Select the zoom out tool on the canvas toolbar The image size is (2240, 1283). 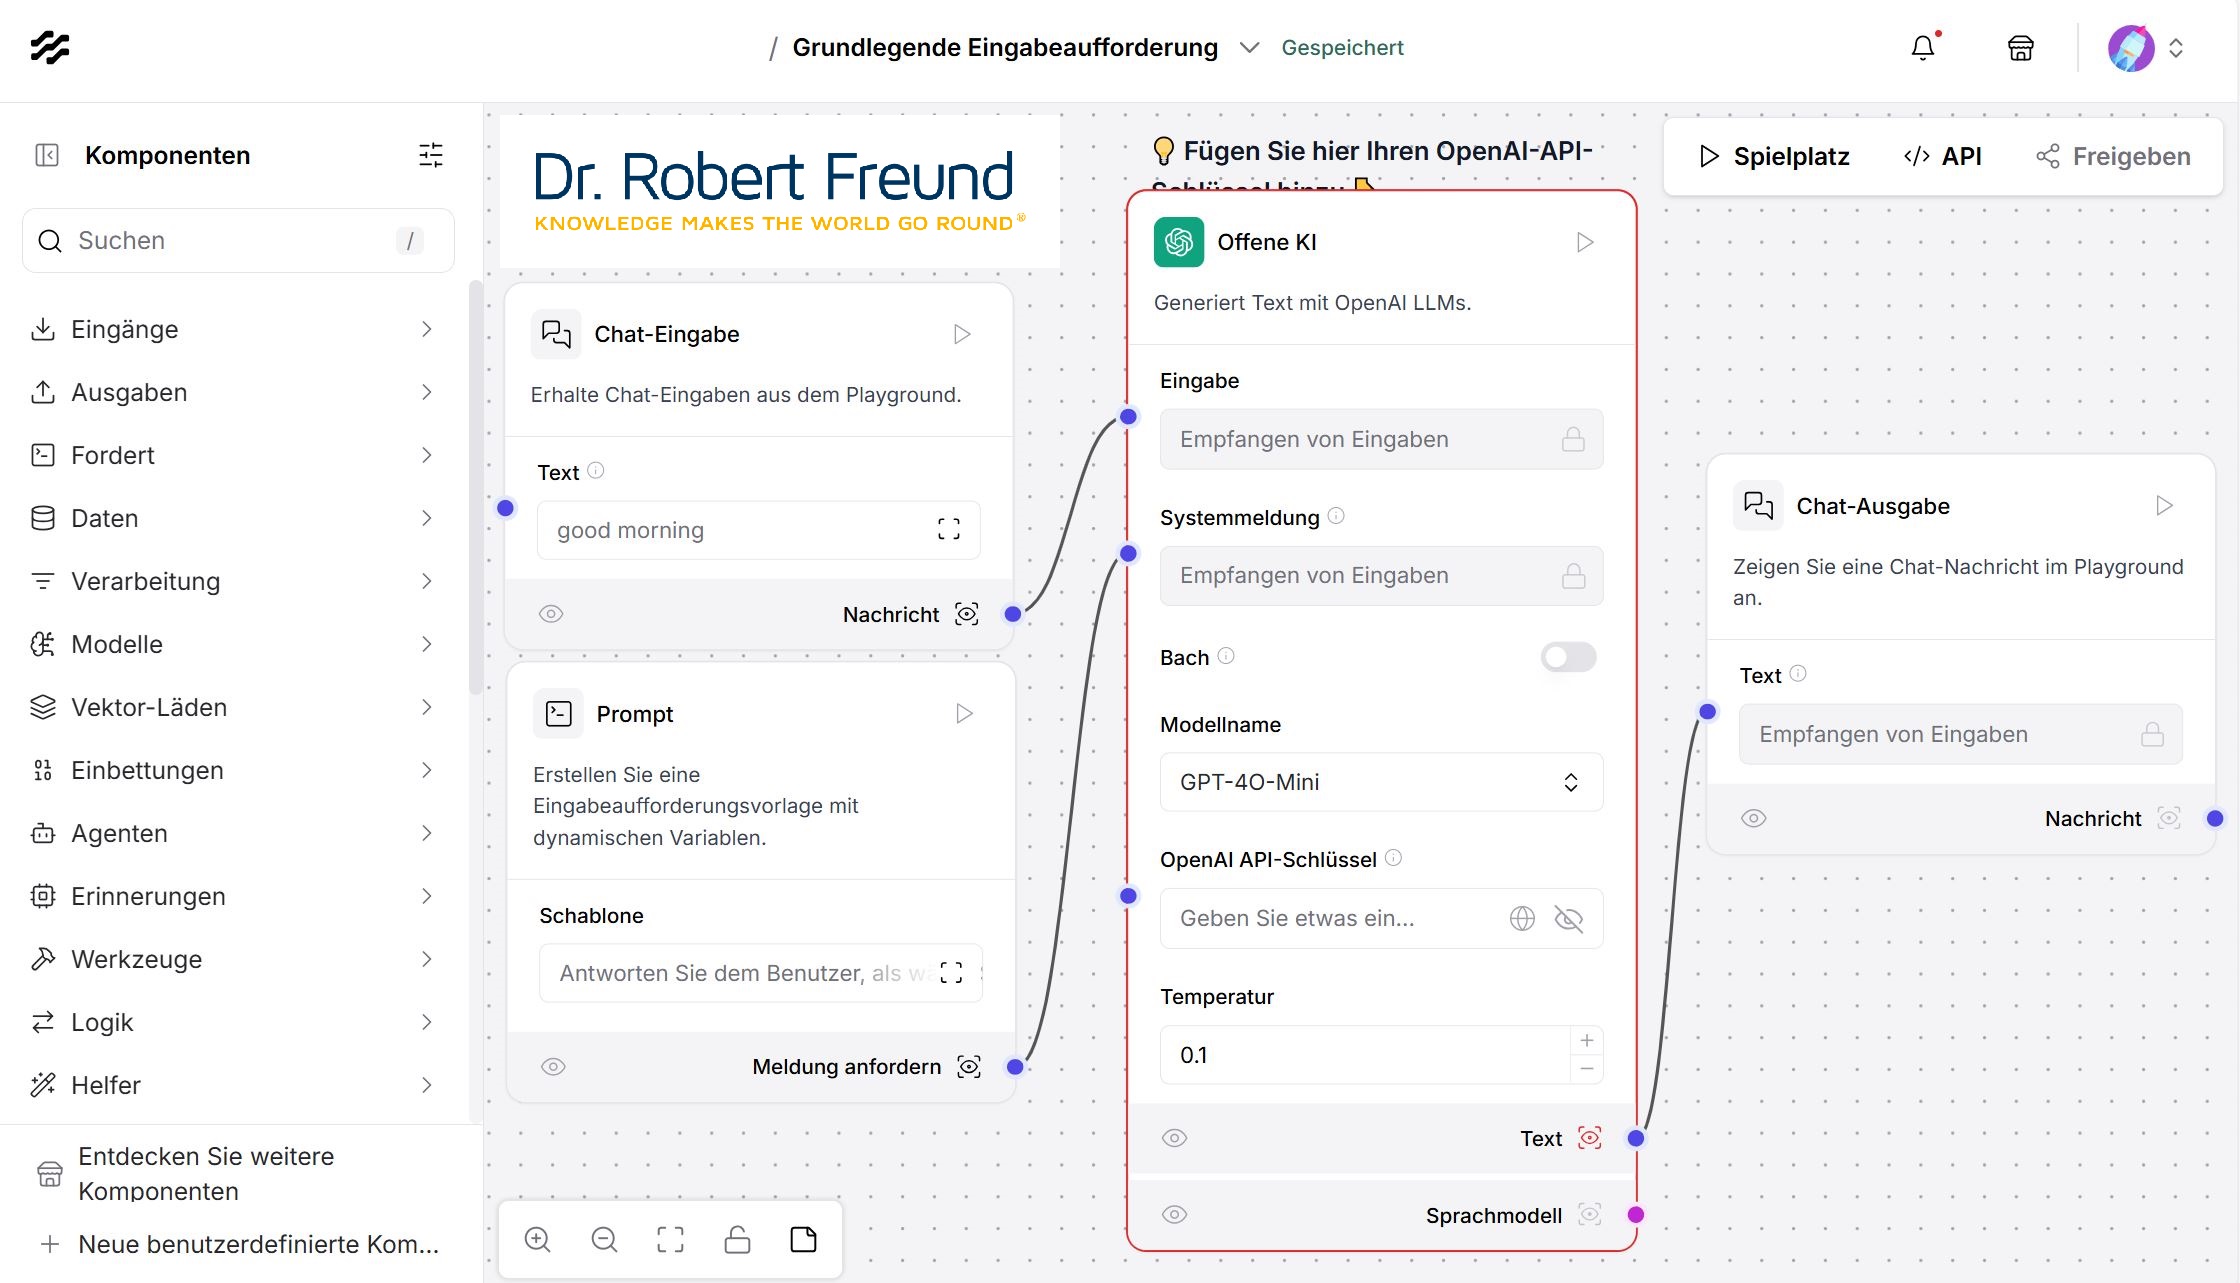point(604,1239)
